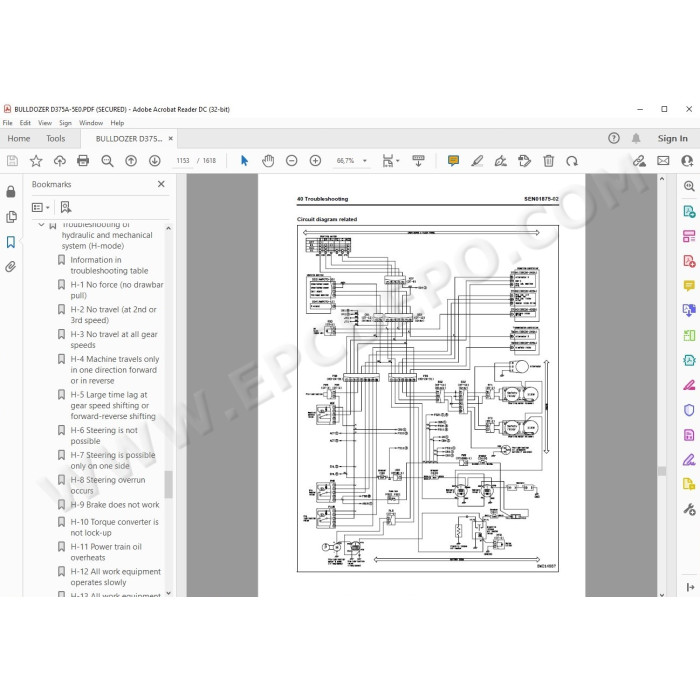Select the highlight text pen tool

(477, 161)
